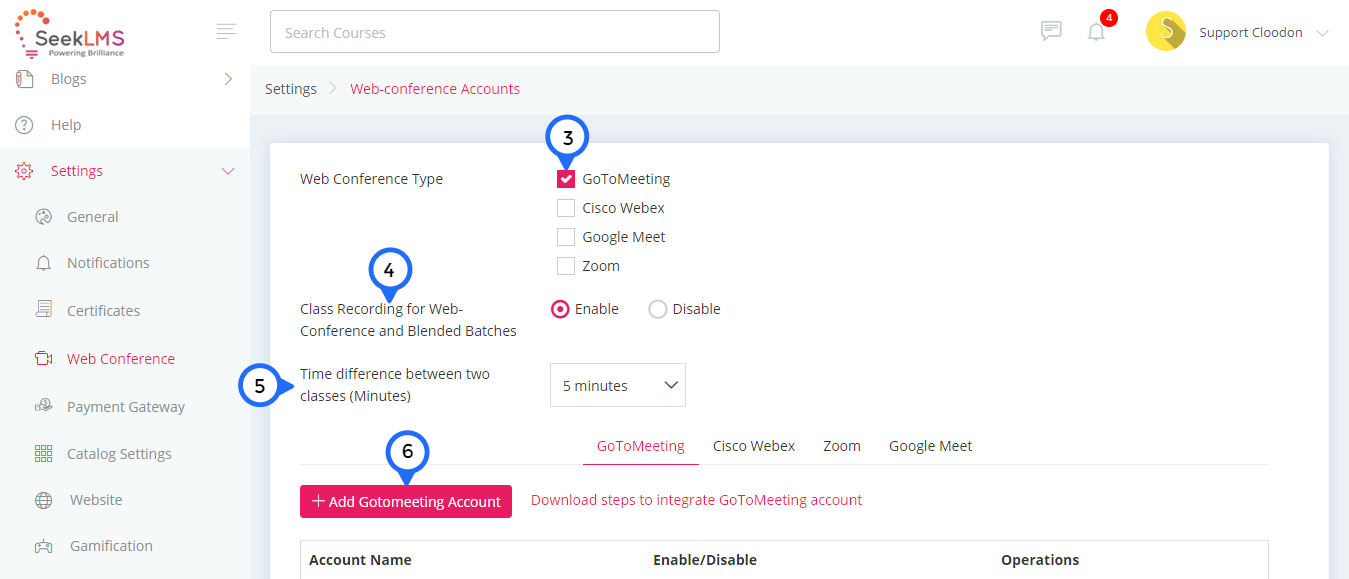The width and height of the screenshot is (1349, 579).
Task: Click the Payment Gateway icon
Action: [x=43, y=406]
